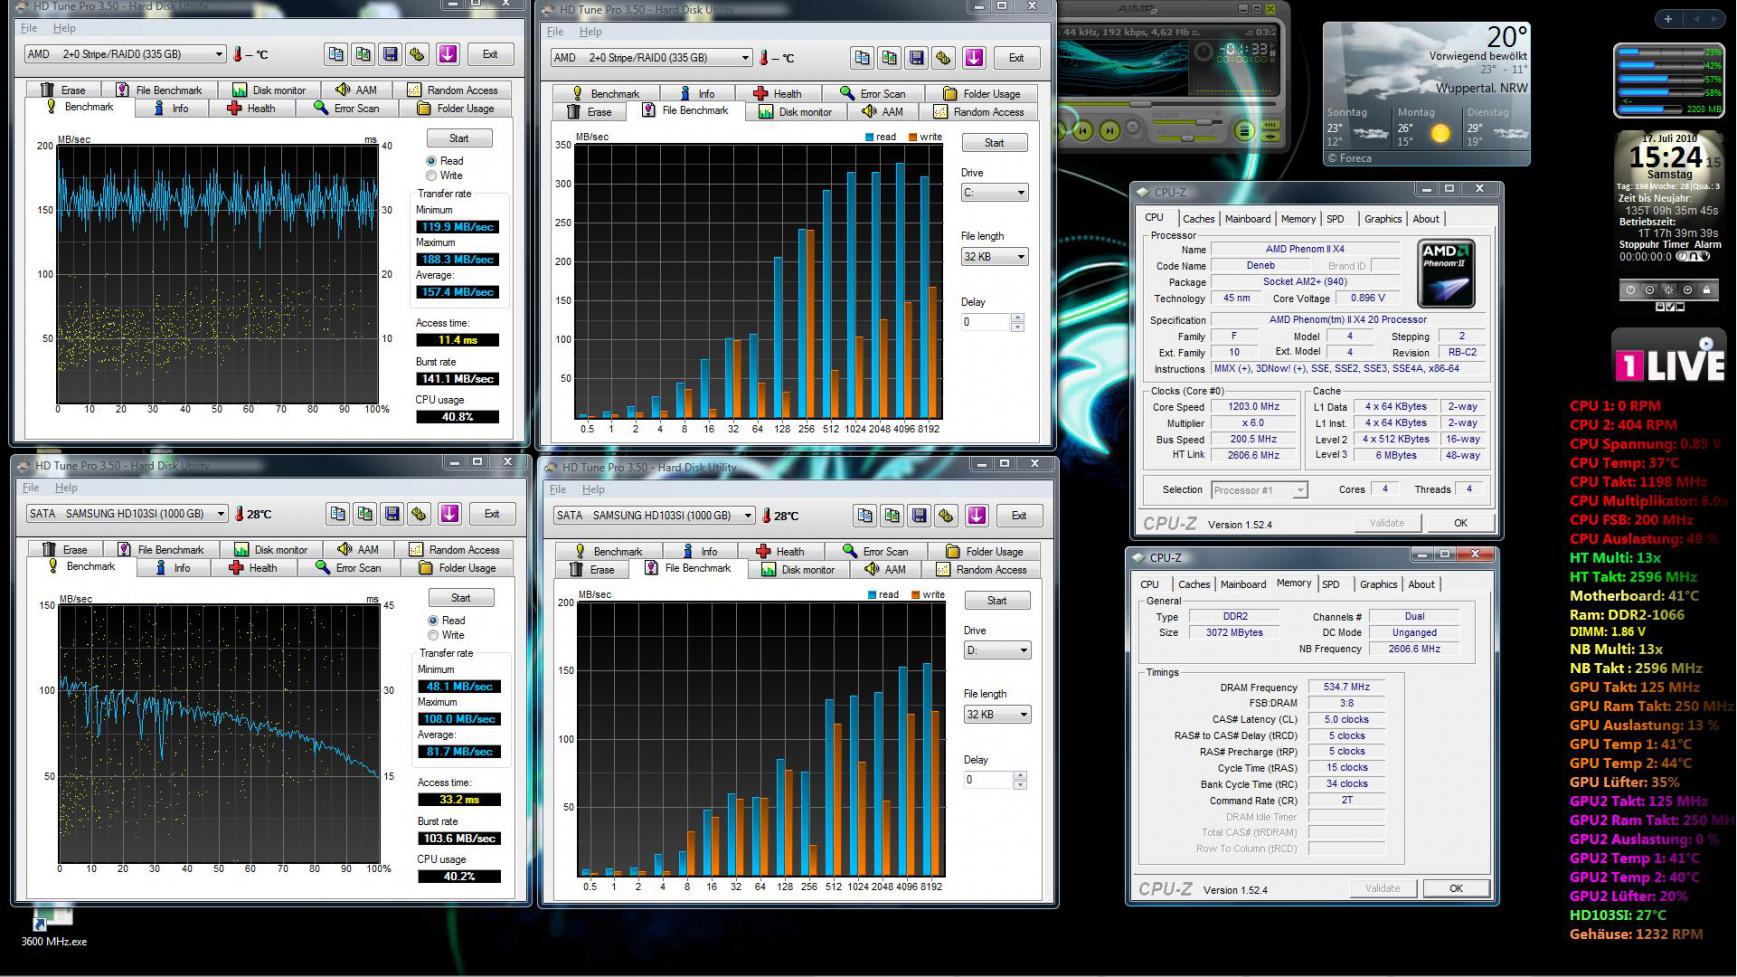Click the plus button to add gadgets
Viewport: 1737px width, 977px height.
[x=1667, y=19]
